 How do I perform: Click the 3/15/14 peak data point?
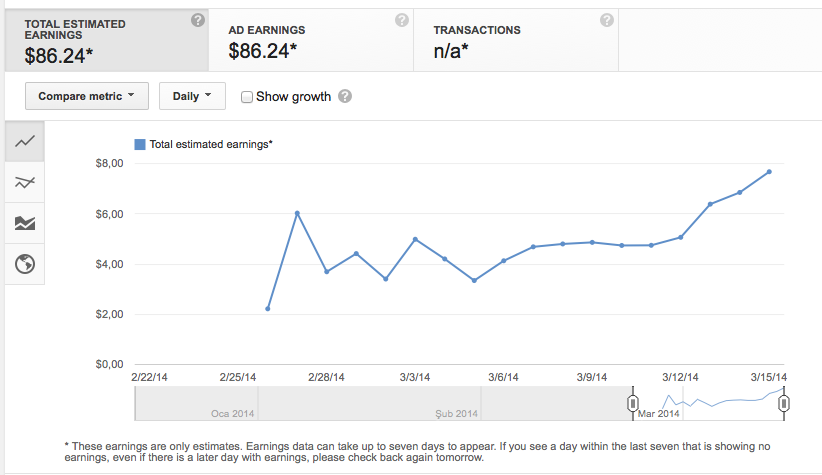click(x=769, y=172)
